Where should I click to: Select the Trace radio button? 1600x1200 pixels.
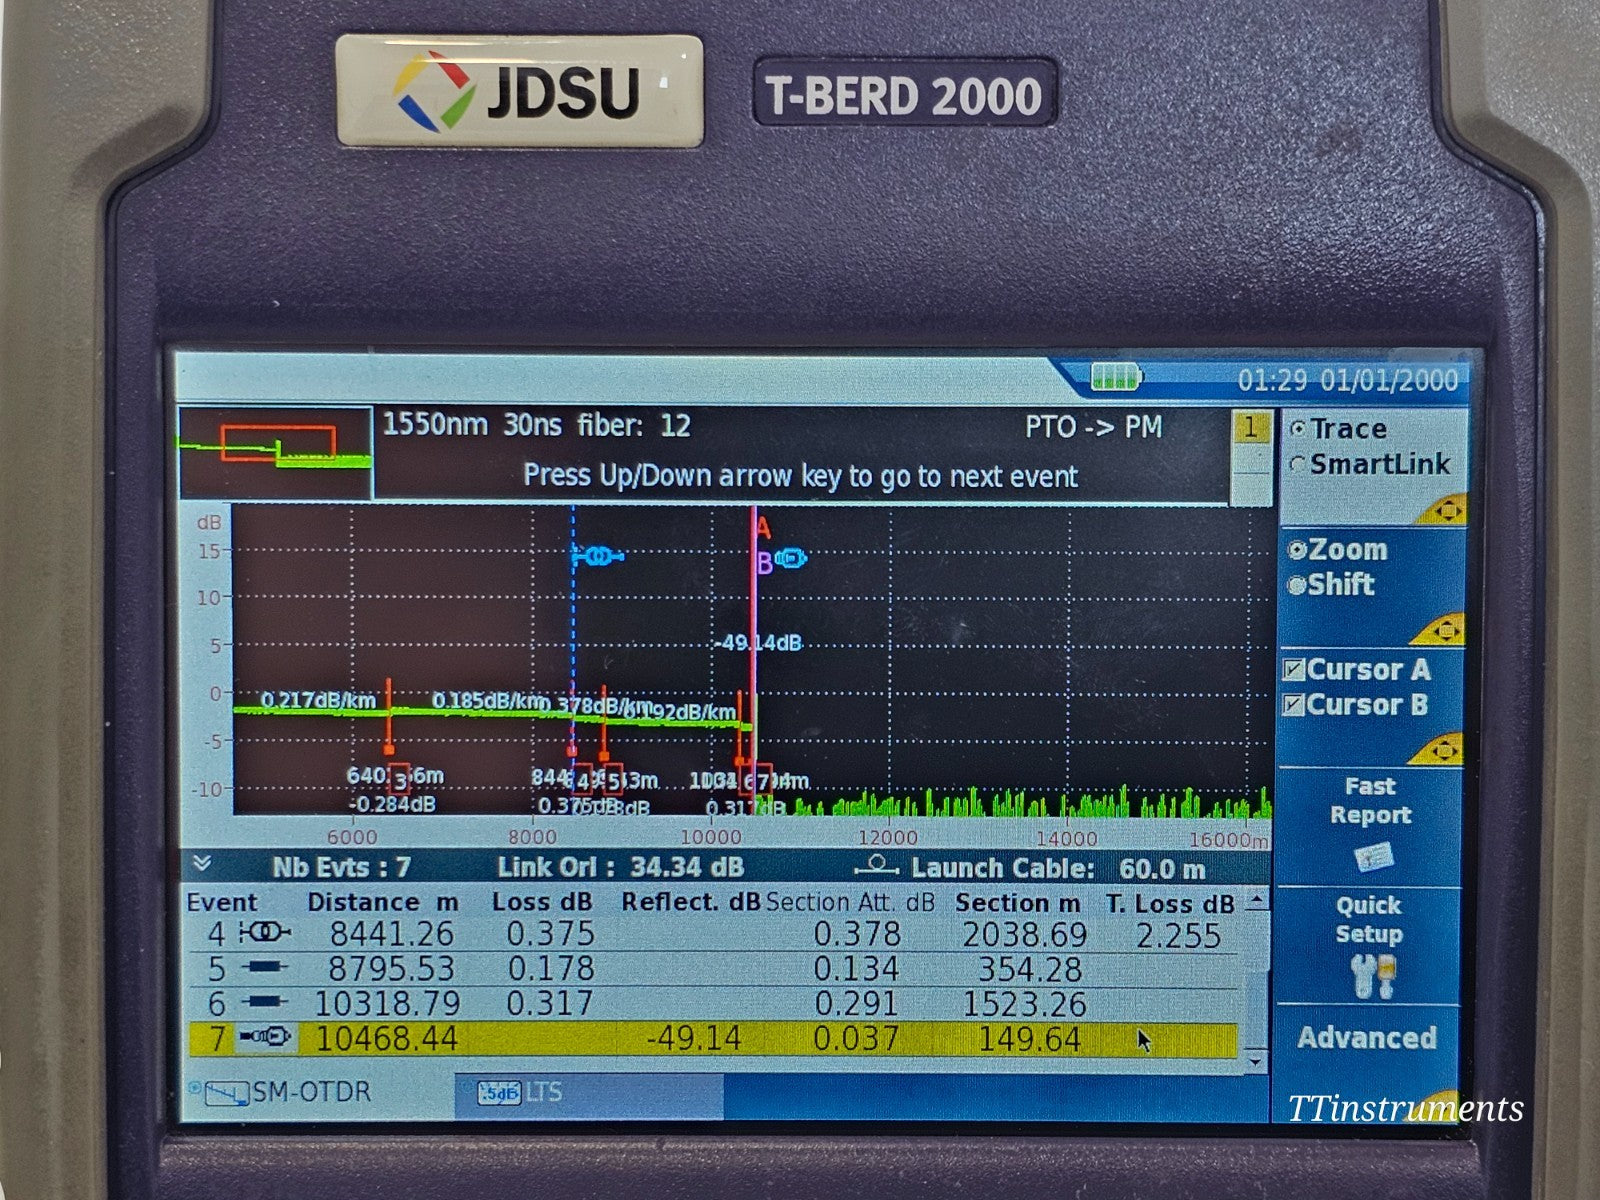(x=1298, y=429)
